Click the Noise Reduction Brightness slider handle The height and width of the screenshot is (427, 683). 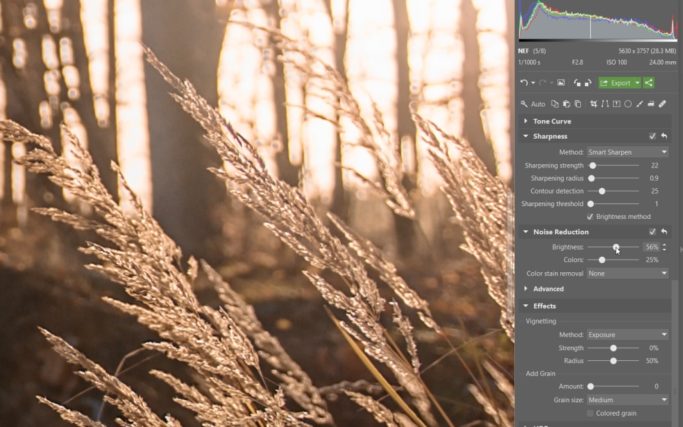pos(616,247)
